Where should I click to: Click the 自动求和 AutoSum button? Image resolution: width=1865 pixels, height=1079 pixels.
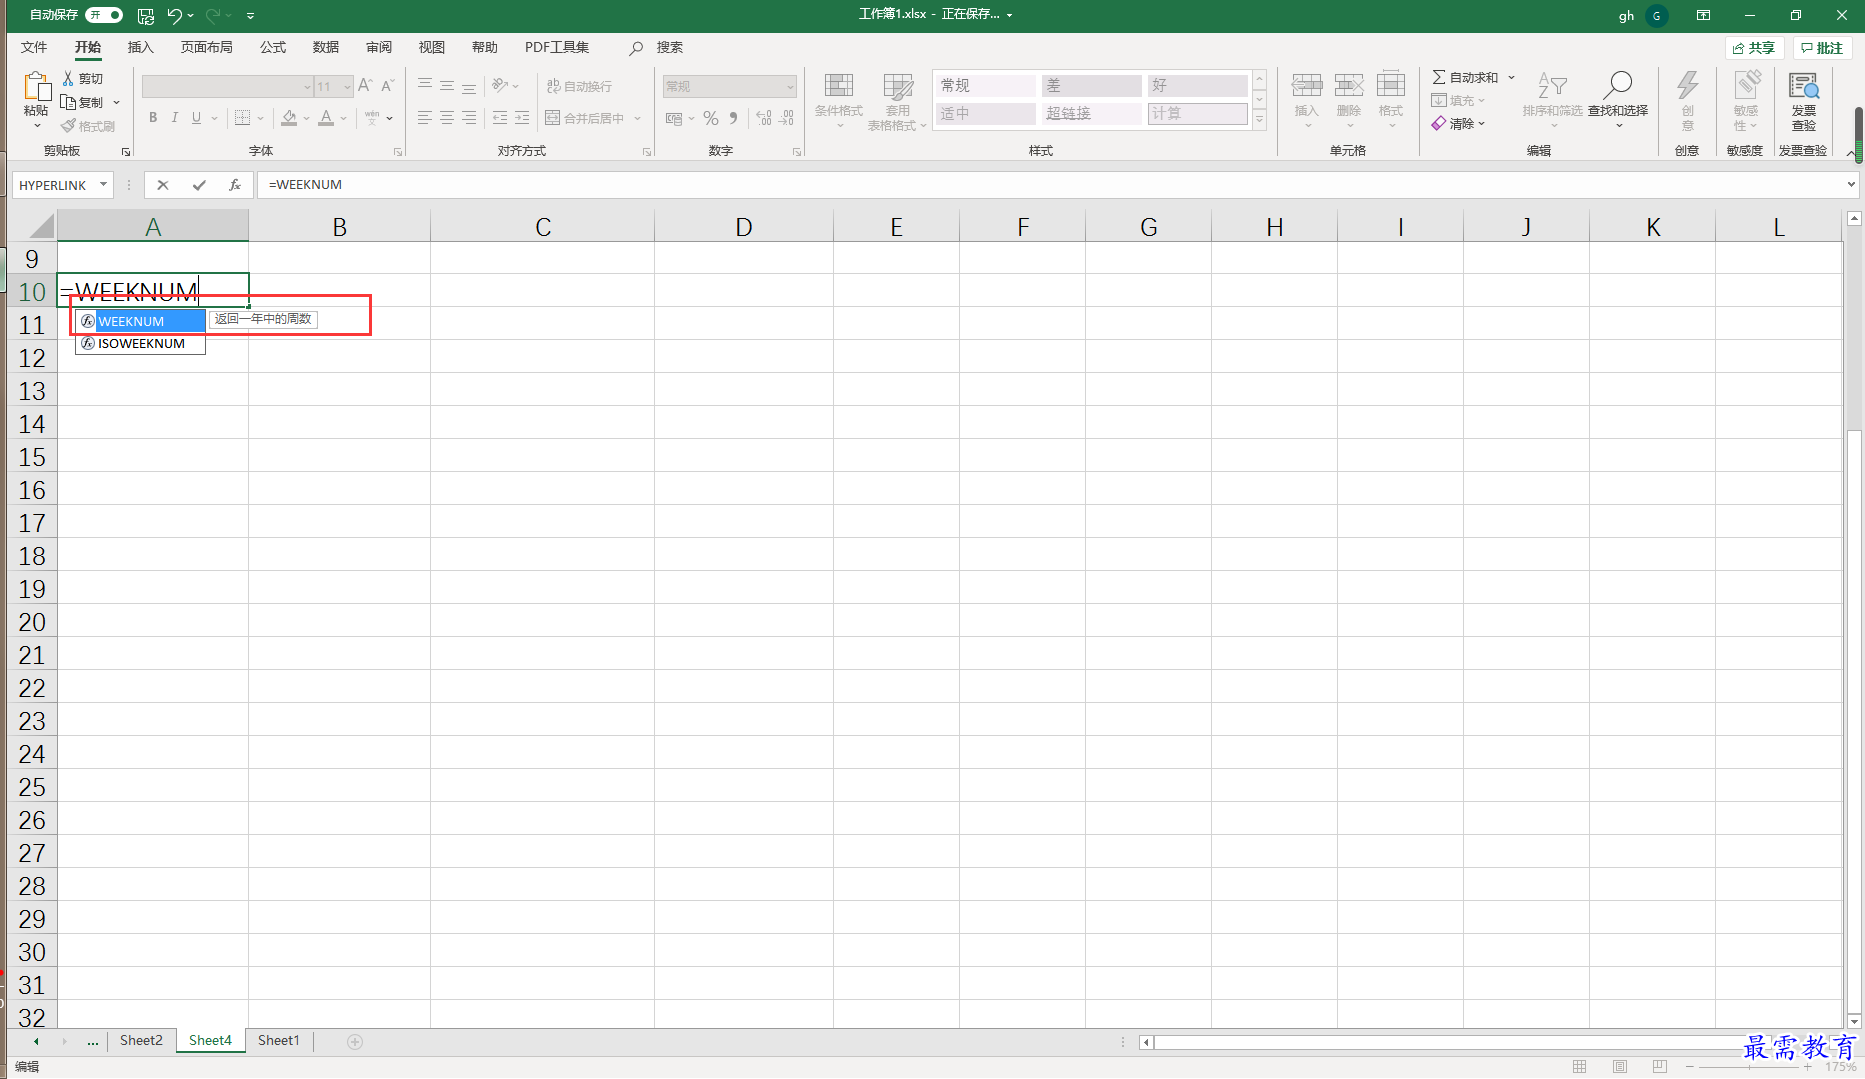(1466, 77)
